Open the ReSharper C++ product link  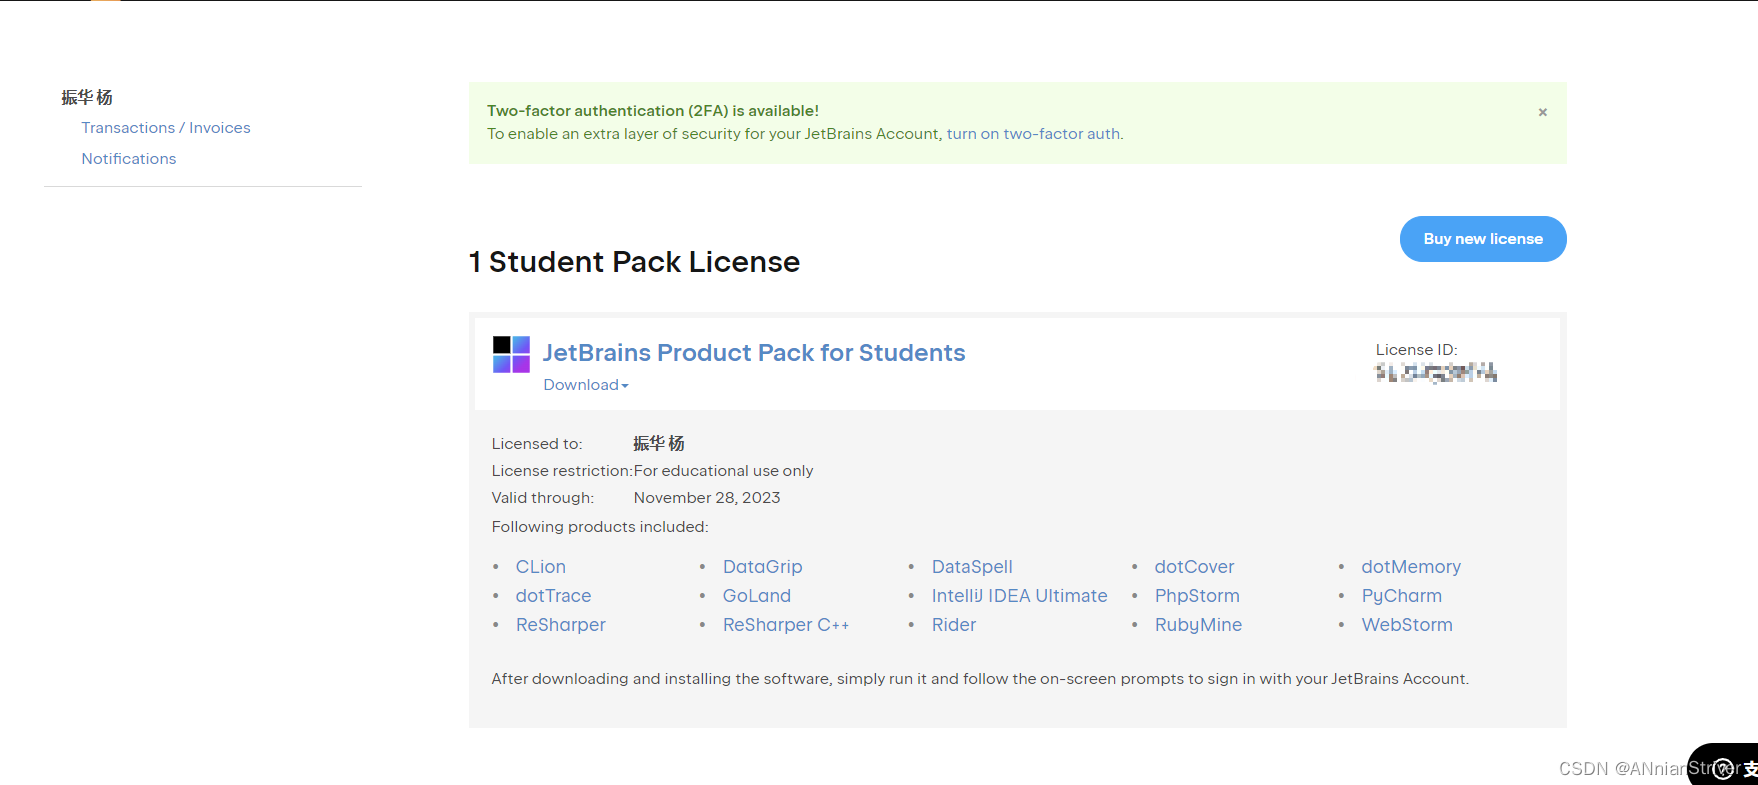point(786,625)
